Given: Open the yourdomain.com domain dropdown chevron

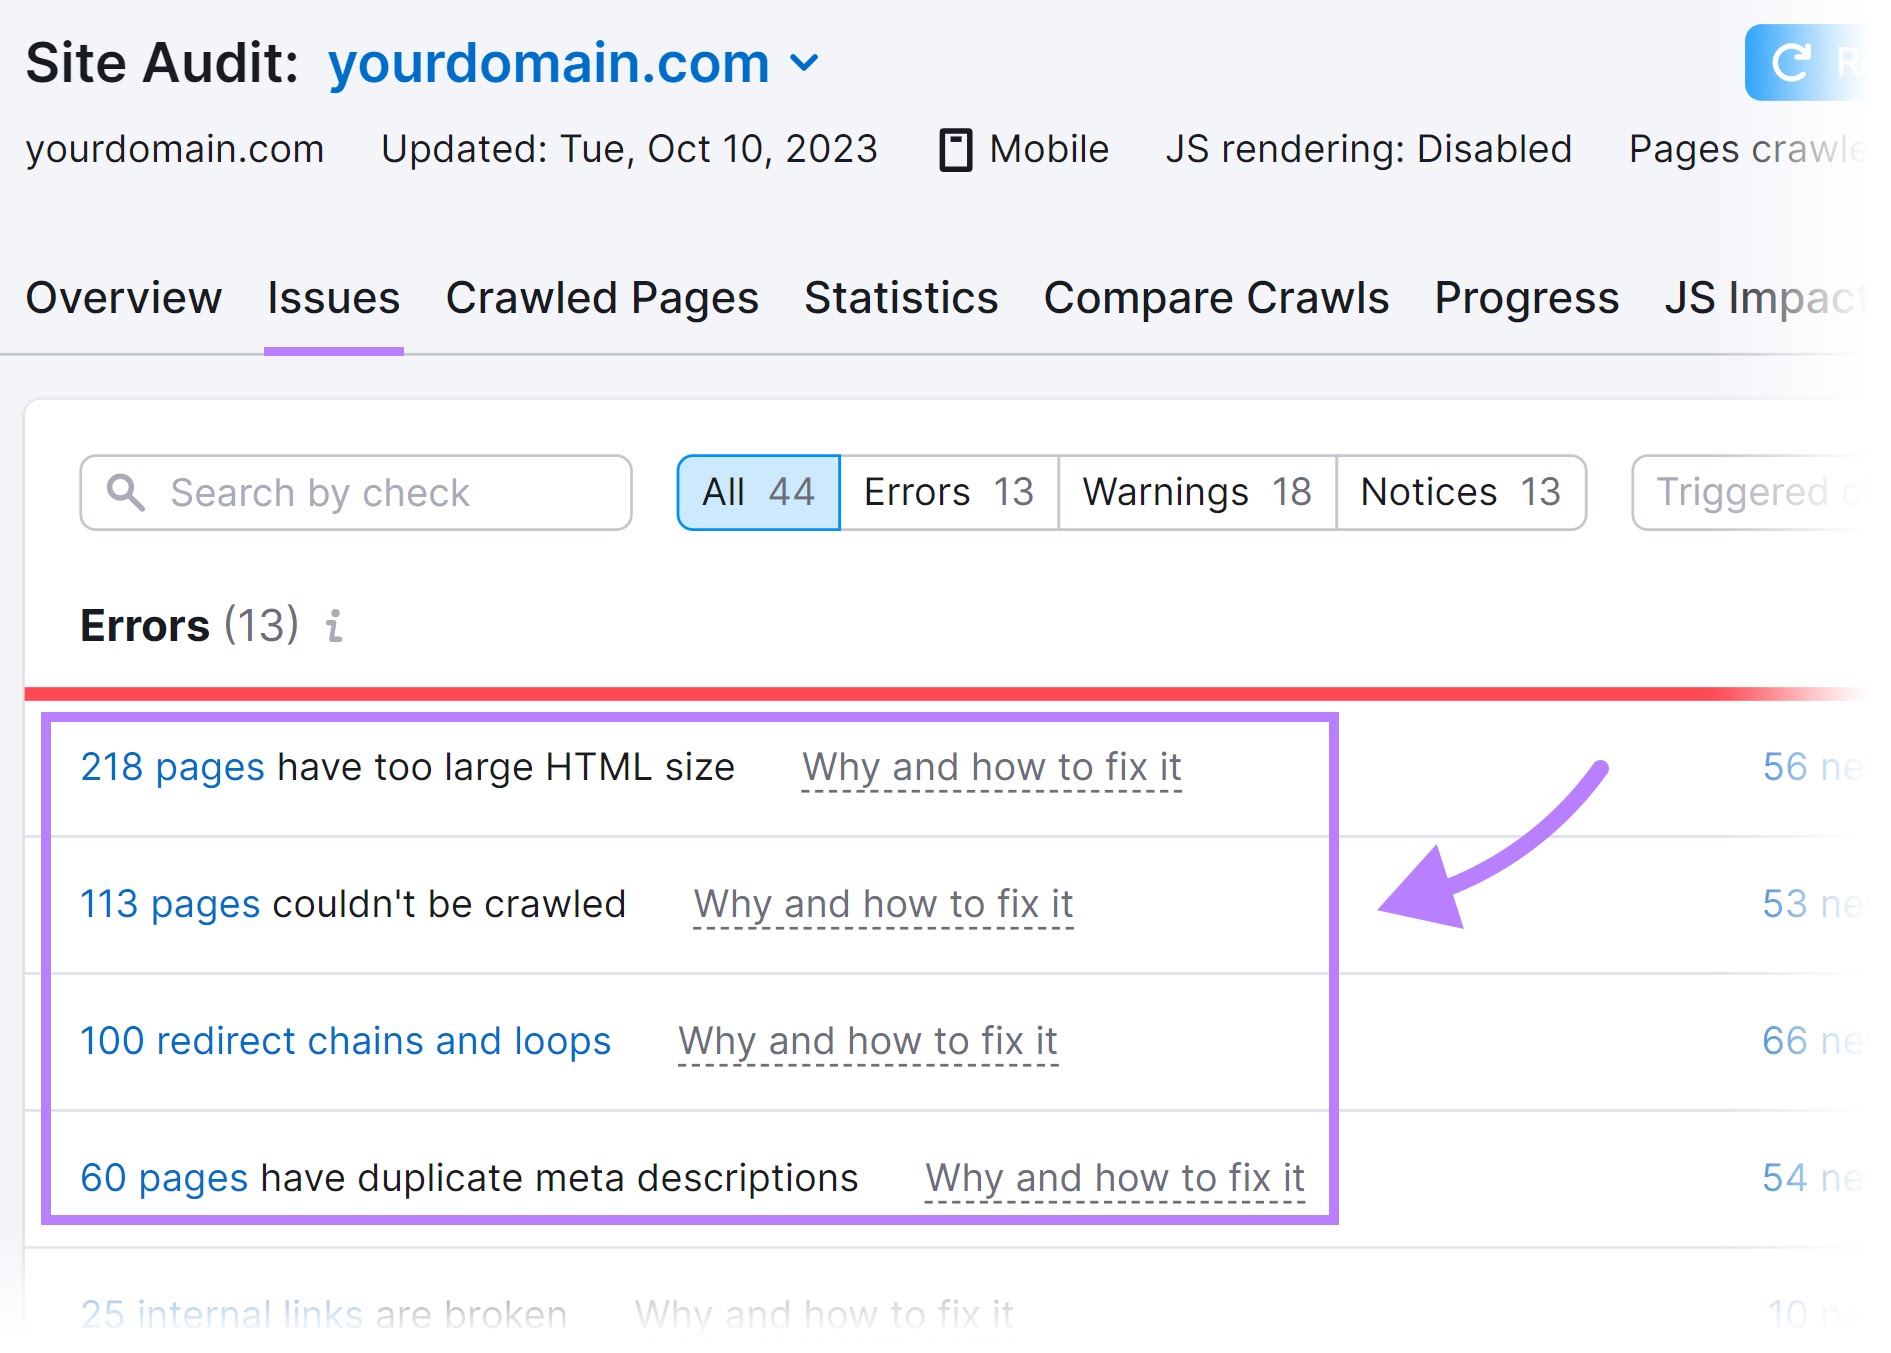Looking at the screenshot, I should click(x=805, y=64).
